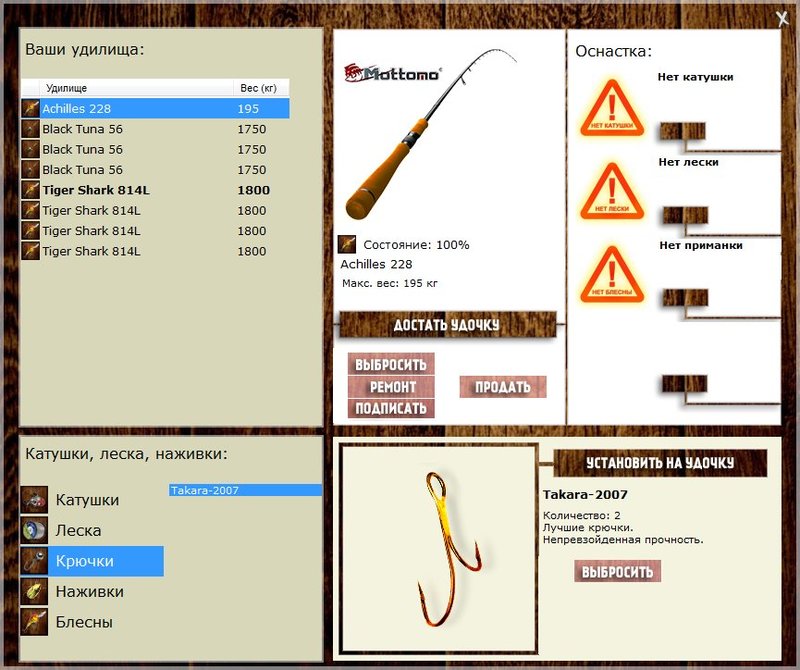The image size is (800, 670).
Task: Click the 'Нет приманки' warning triangle
Action: tap(612, 275)
